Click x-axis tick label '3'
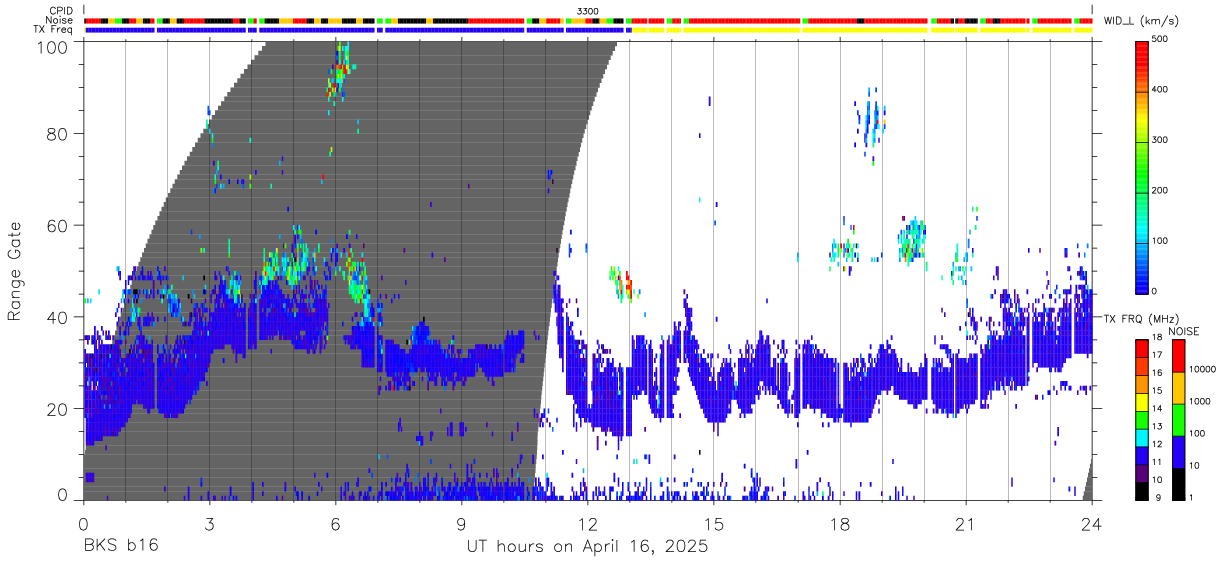 pyautogui.click(x=209, y=524)
